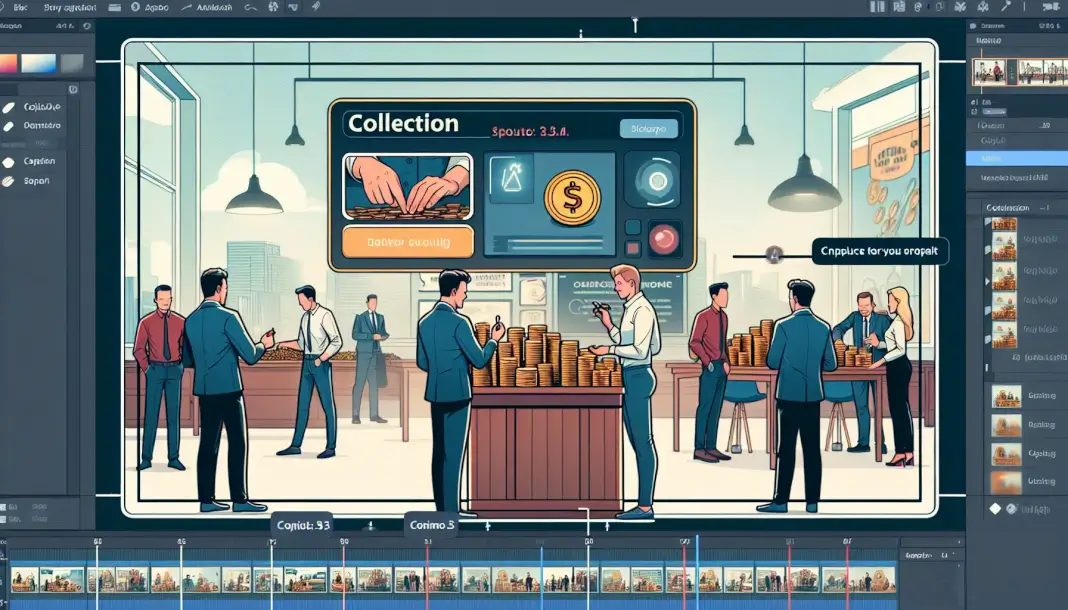This screenshot has height=610, width=1068.
Task: Expand the Collection section in right panel
Action: pos(1008,208)
